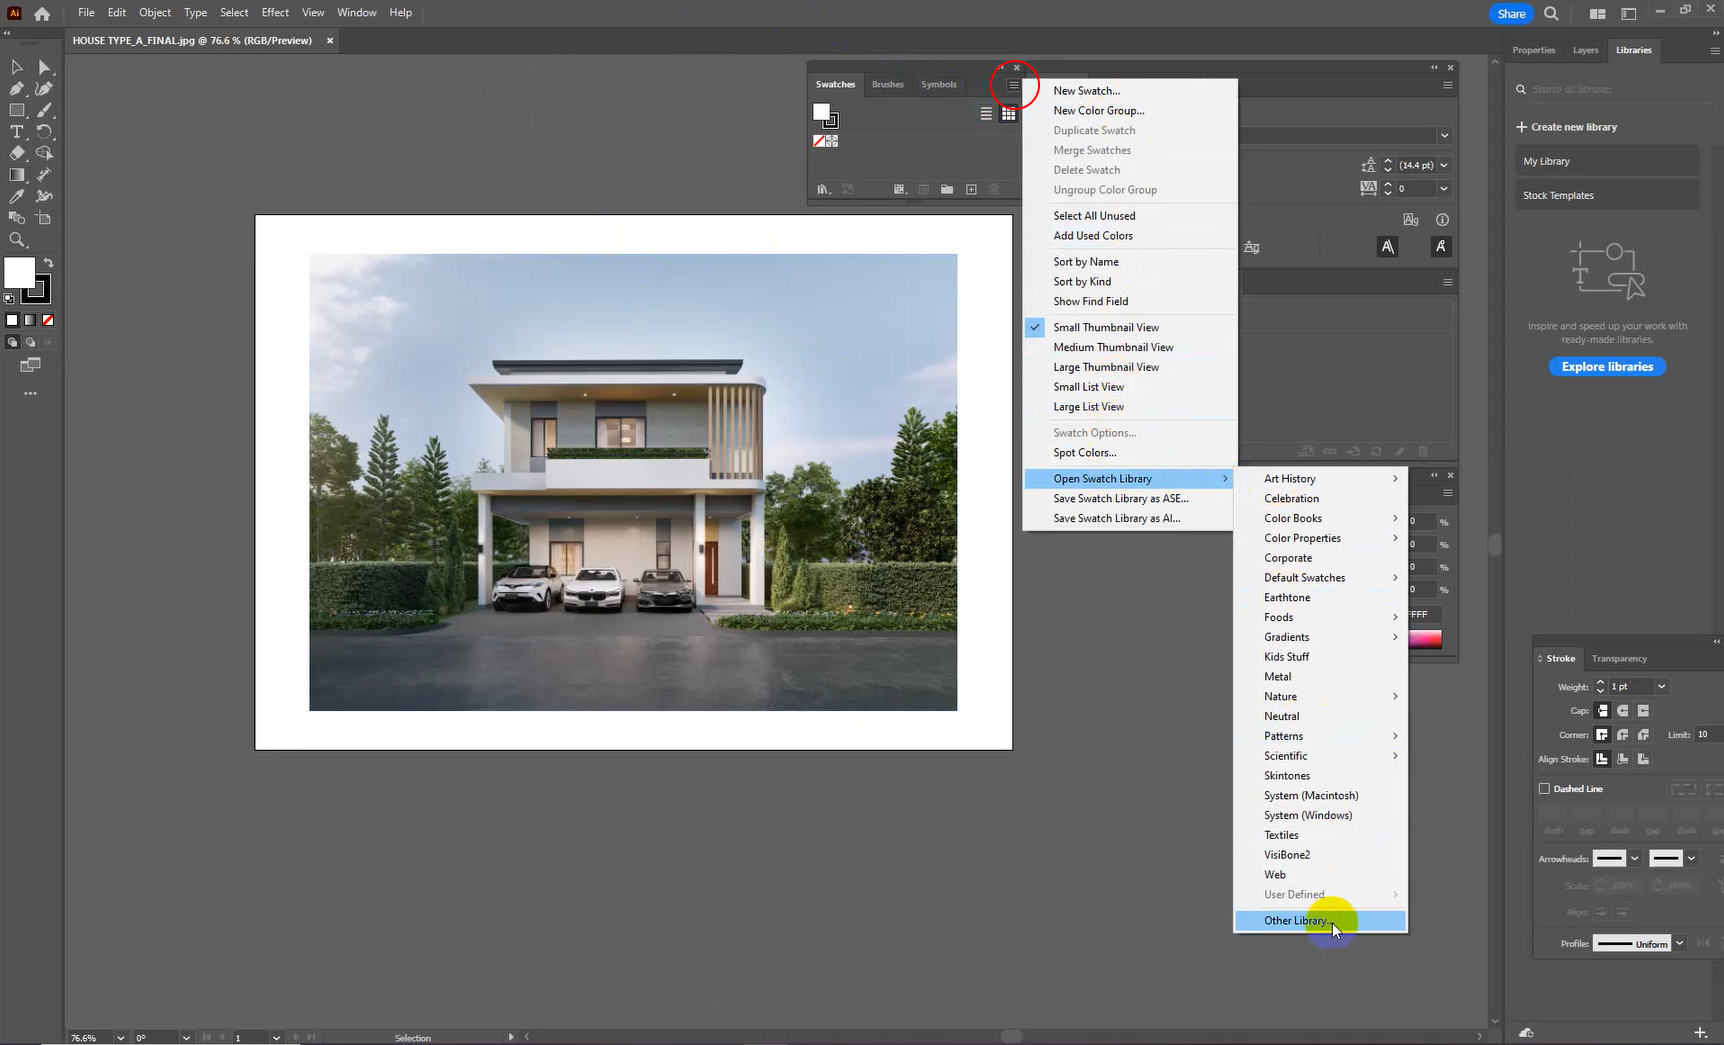The height and width of the screenshot is (1045, 1724).
Task: Pick the Direct Selection tool
Action: [44, 67]
